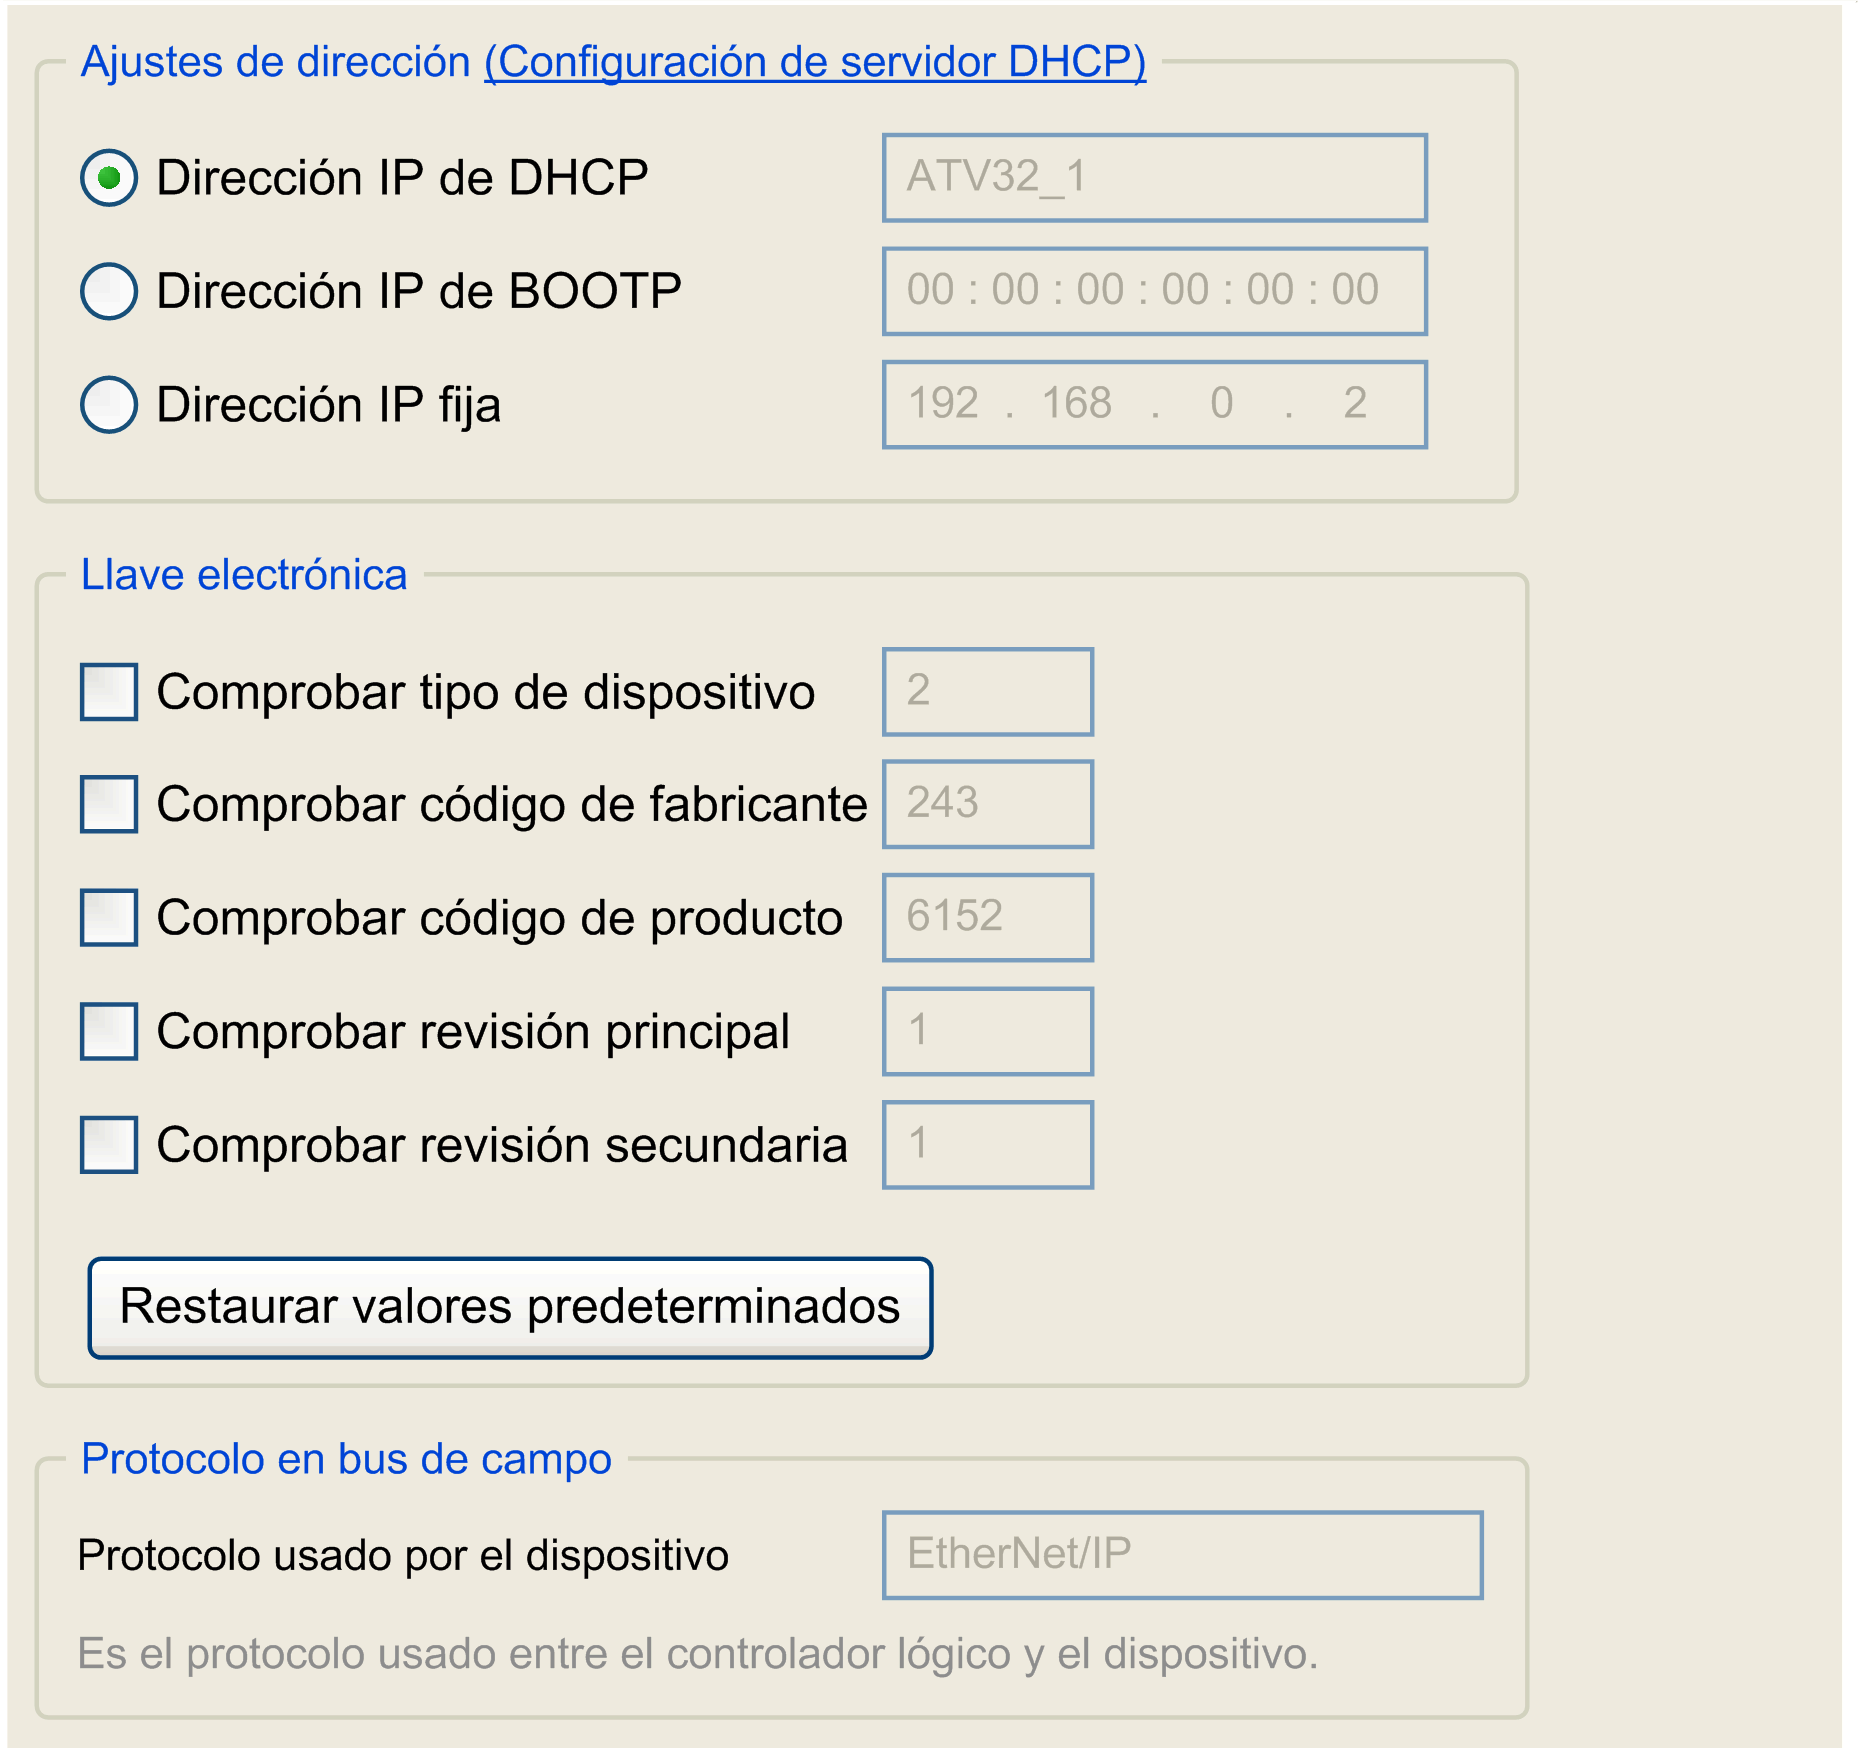
Task: Click the product code field showing 6152
Action: click(x=987, y=917)
